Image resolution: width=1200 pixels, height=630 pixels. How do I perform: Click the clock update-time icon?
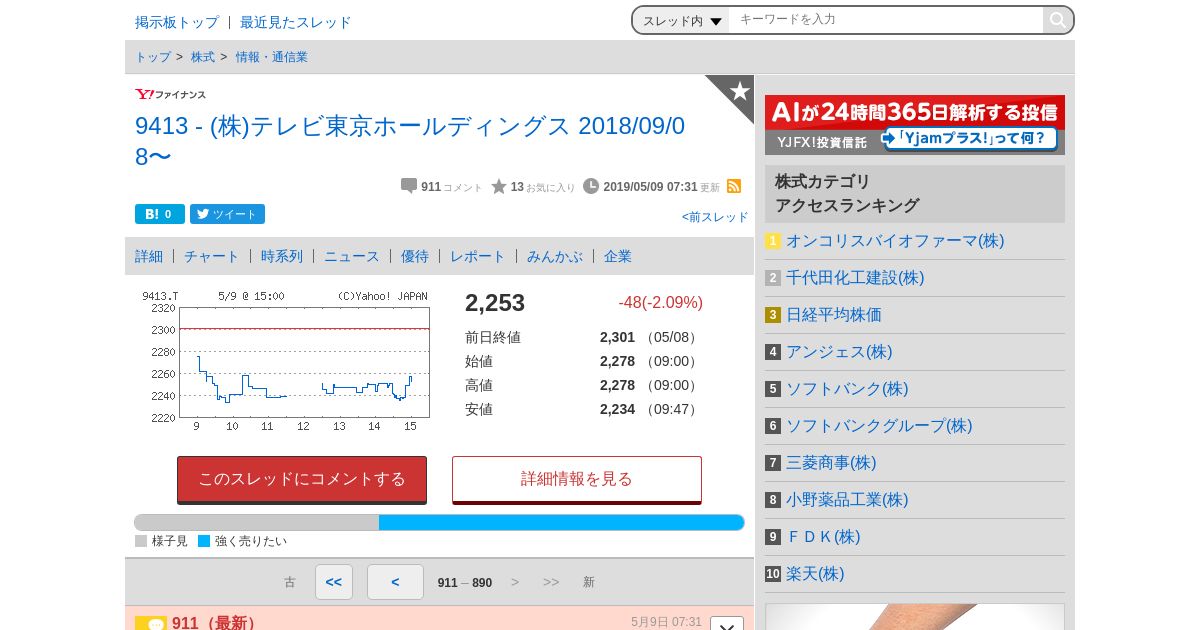[x=591, y=186]
